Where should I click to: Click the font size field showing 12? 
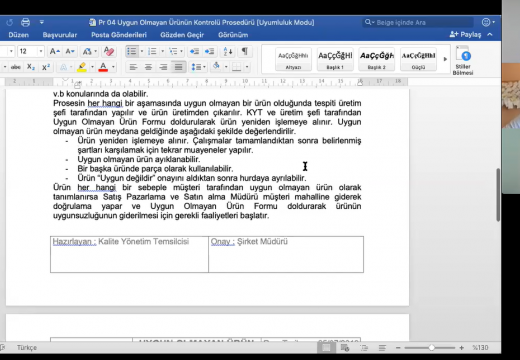(27, 51)
